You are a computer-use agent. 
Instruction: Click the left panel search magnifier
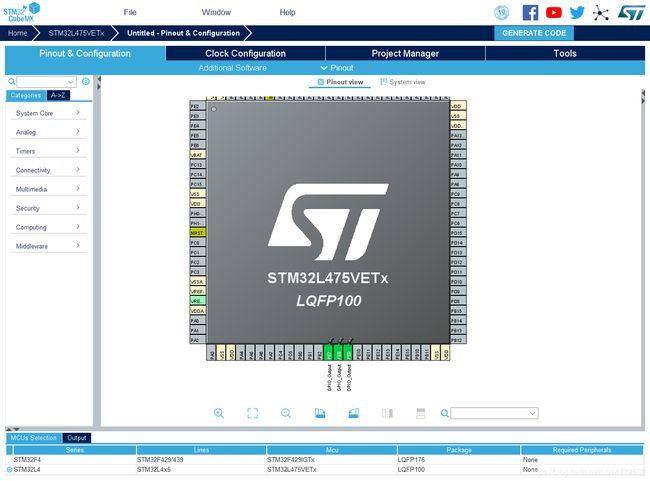pos(12,81)
